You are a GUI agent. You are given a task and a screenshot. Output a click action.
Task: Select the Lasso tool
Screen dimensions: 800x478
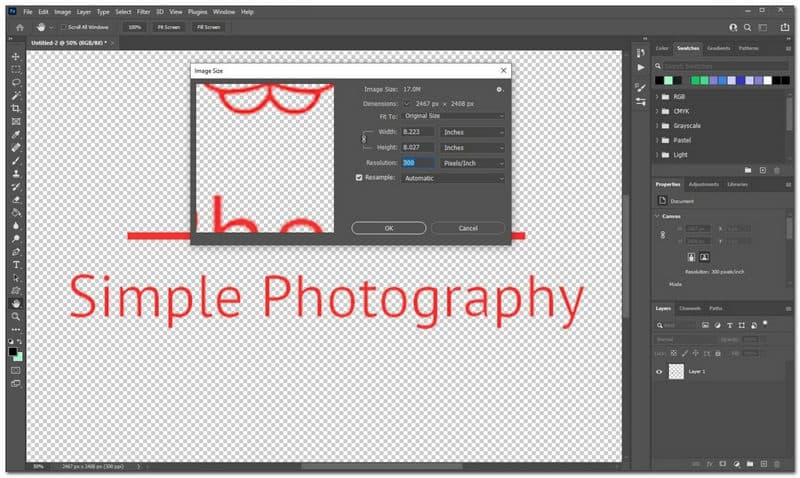(16, 82)
